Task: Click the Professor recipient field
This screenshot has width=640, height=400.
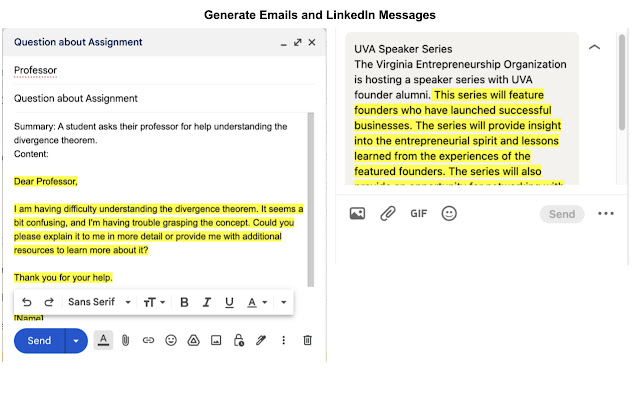Action: [x=36, y=70]
